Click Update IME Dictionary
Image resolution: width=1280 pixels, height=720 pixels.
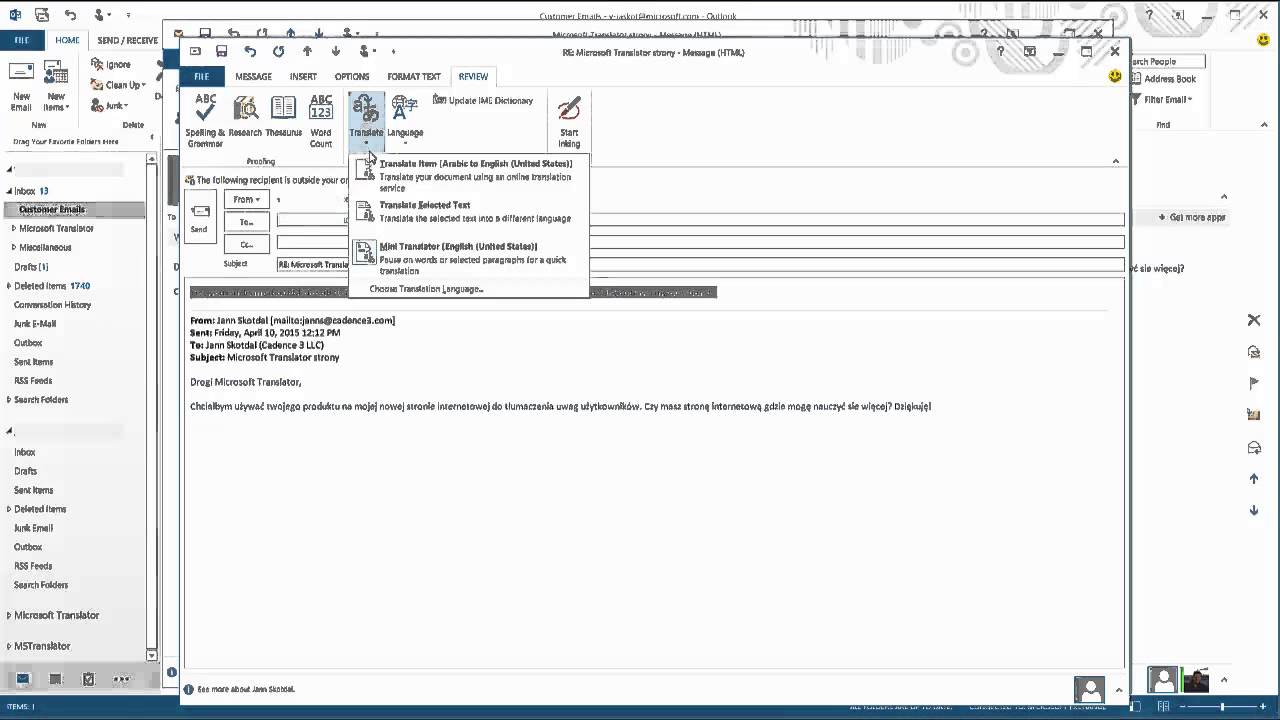tap(483, 100)
